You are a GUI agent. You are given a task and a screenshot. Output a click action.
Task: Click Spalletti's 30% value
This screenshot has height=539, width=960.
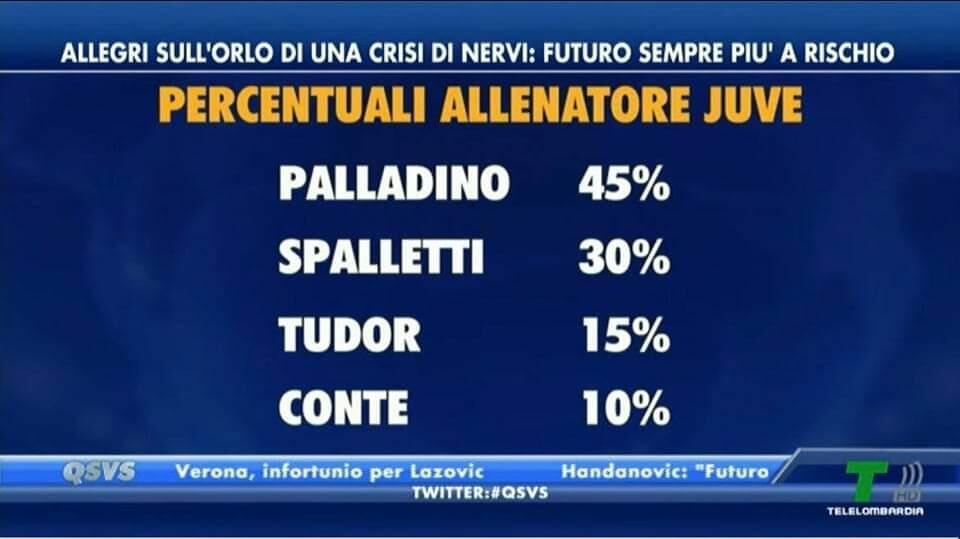[x=624, y=259]
